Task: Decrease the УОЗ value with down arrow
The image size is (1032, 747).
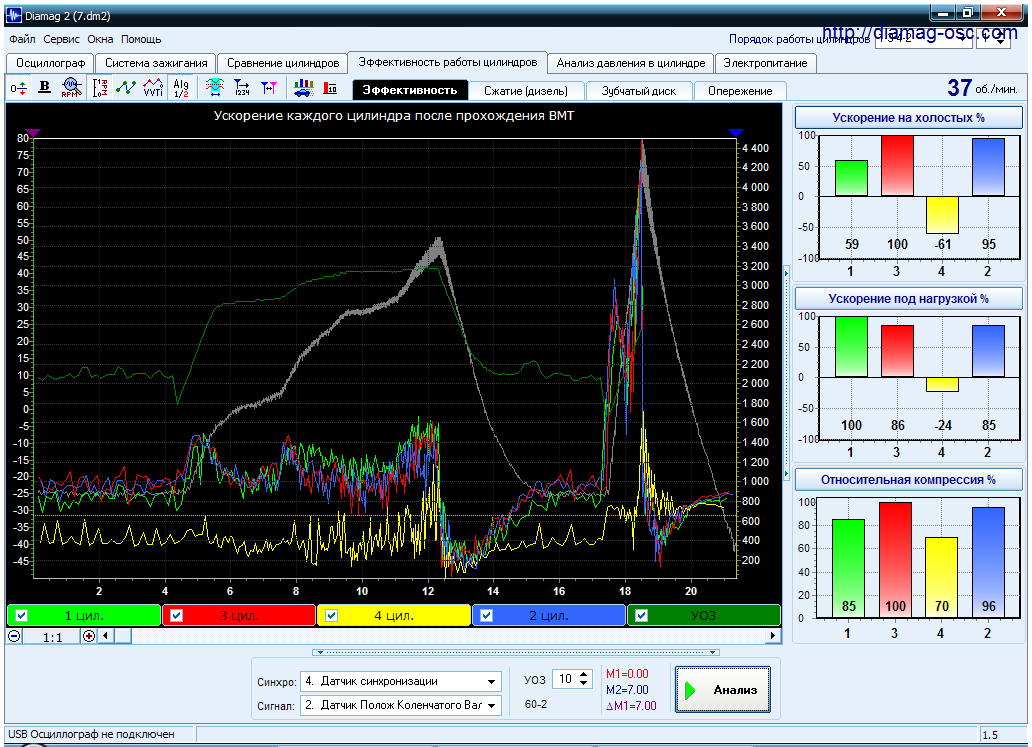Action: (x=584, y=683)
